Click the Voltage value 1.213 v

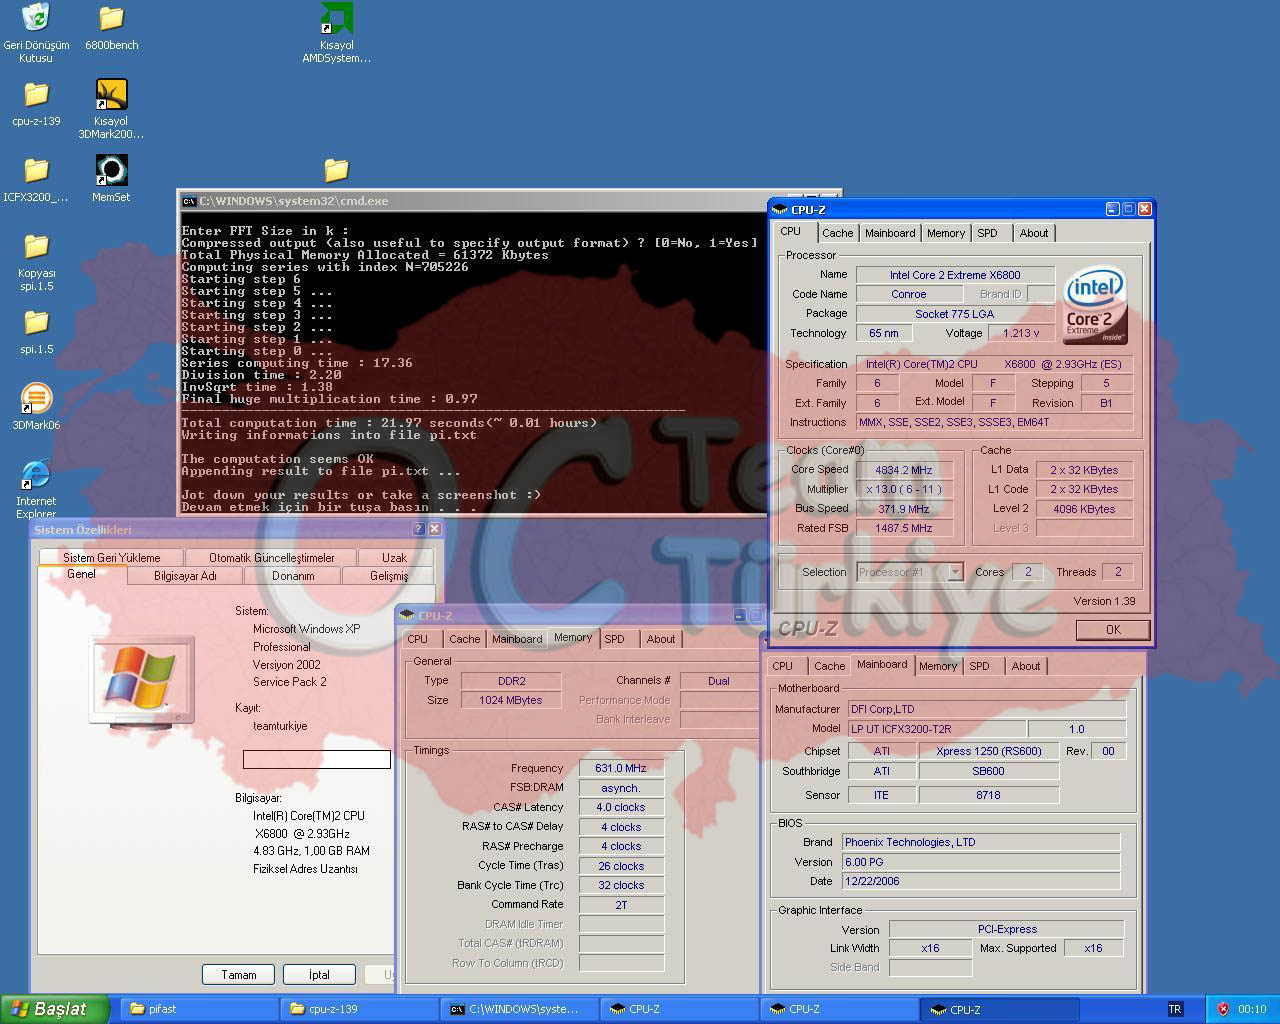tap(1021, 333)
